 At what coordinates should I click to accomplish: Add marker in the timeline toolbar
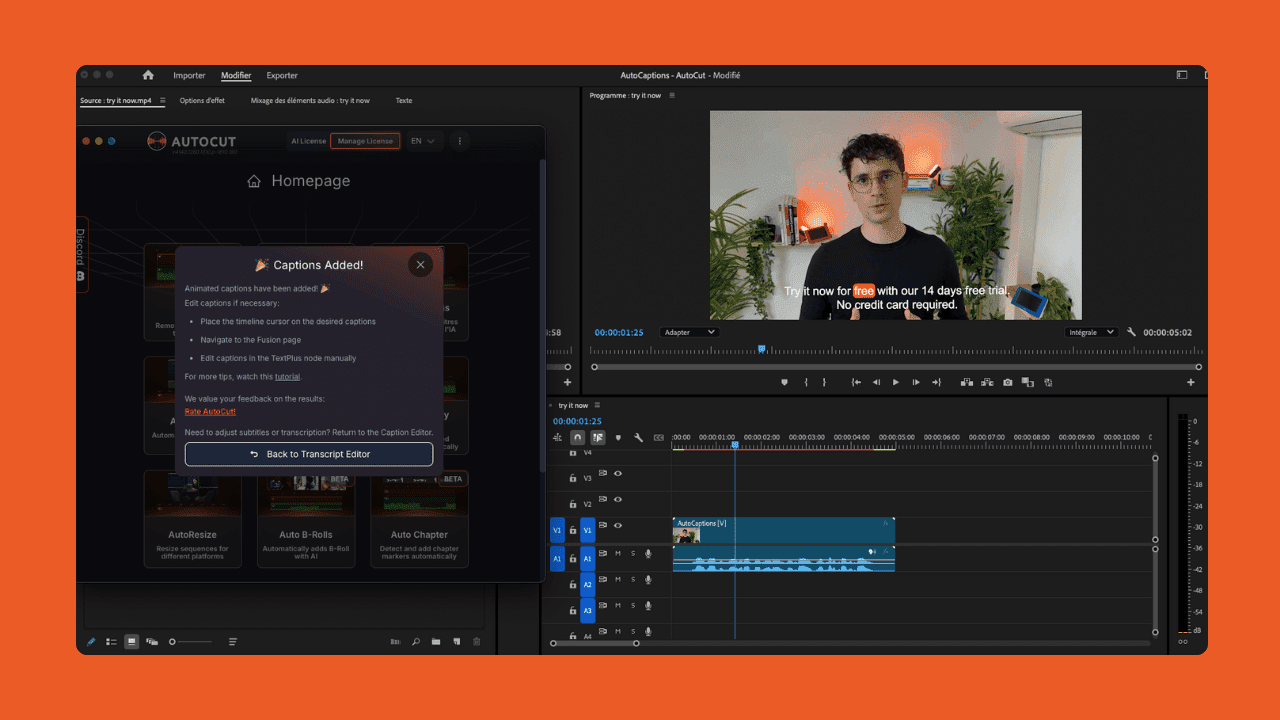coord(618,437)
